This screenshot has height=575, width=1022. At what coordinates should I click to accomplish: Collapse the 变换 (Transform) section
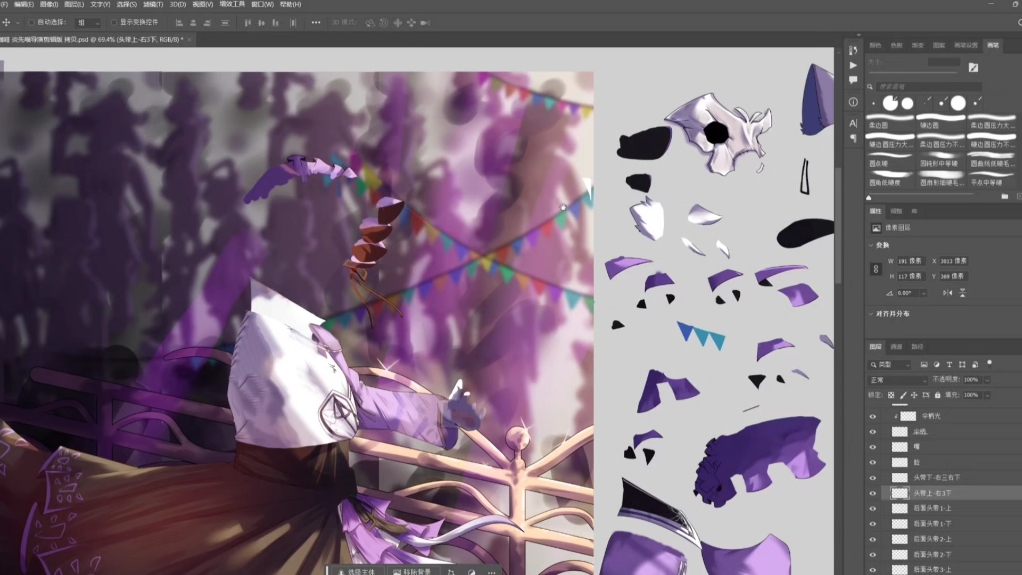[871, 245]
